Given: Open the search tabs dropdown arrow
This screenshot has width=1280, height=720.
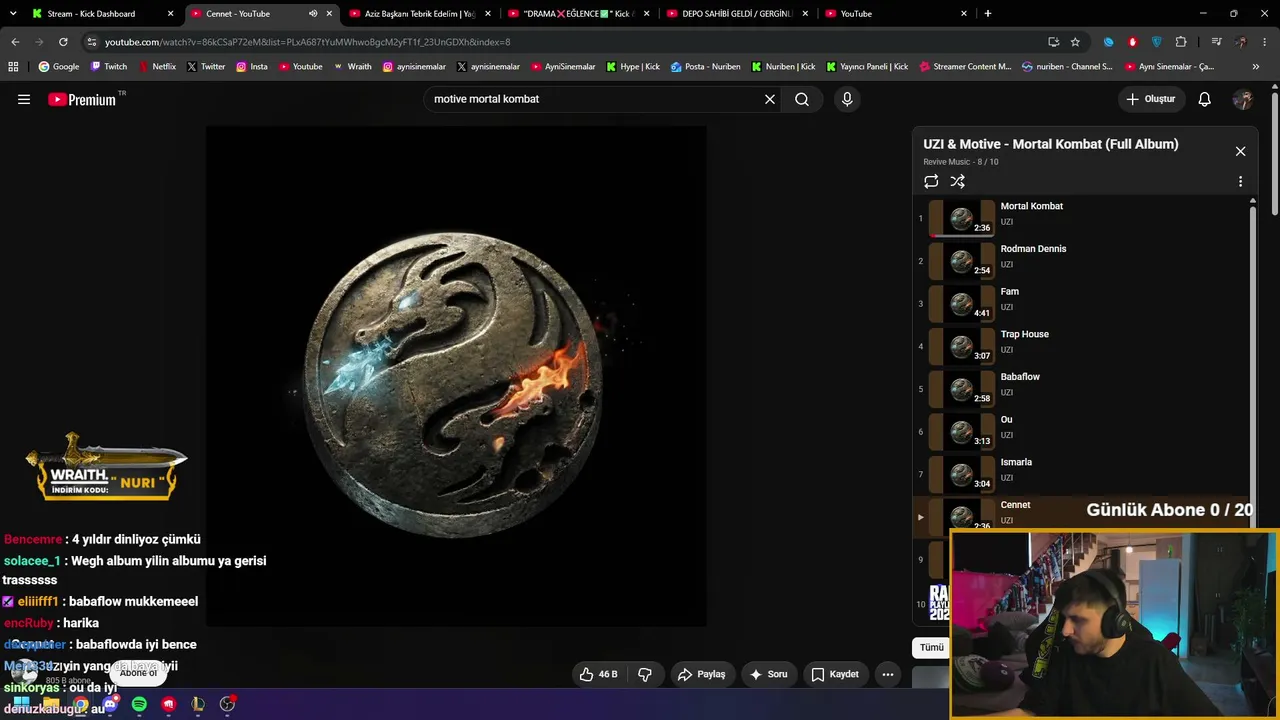Looking at the screenshot, I should click(14, 14).
